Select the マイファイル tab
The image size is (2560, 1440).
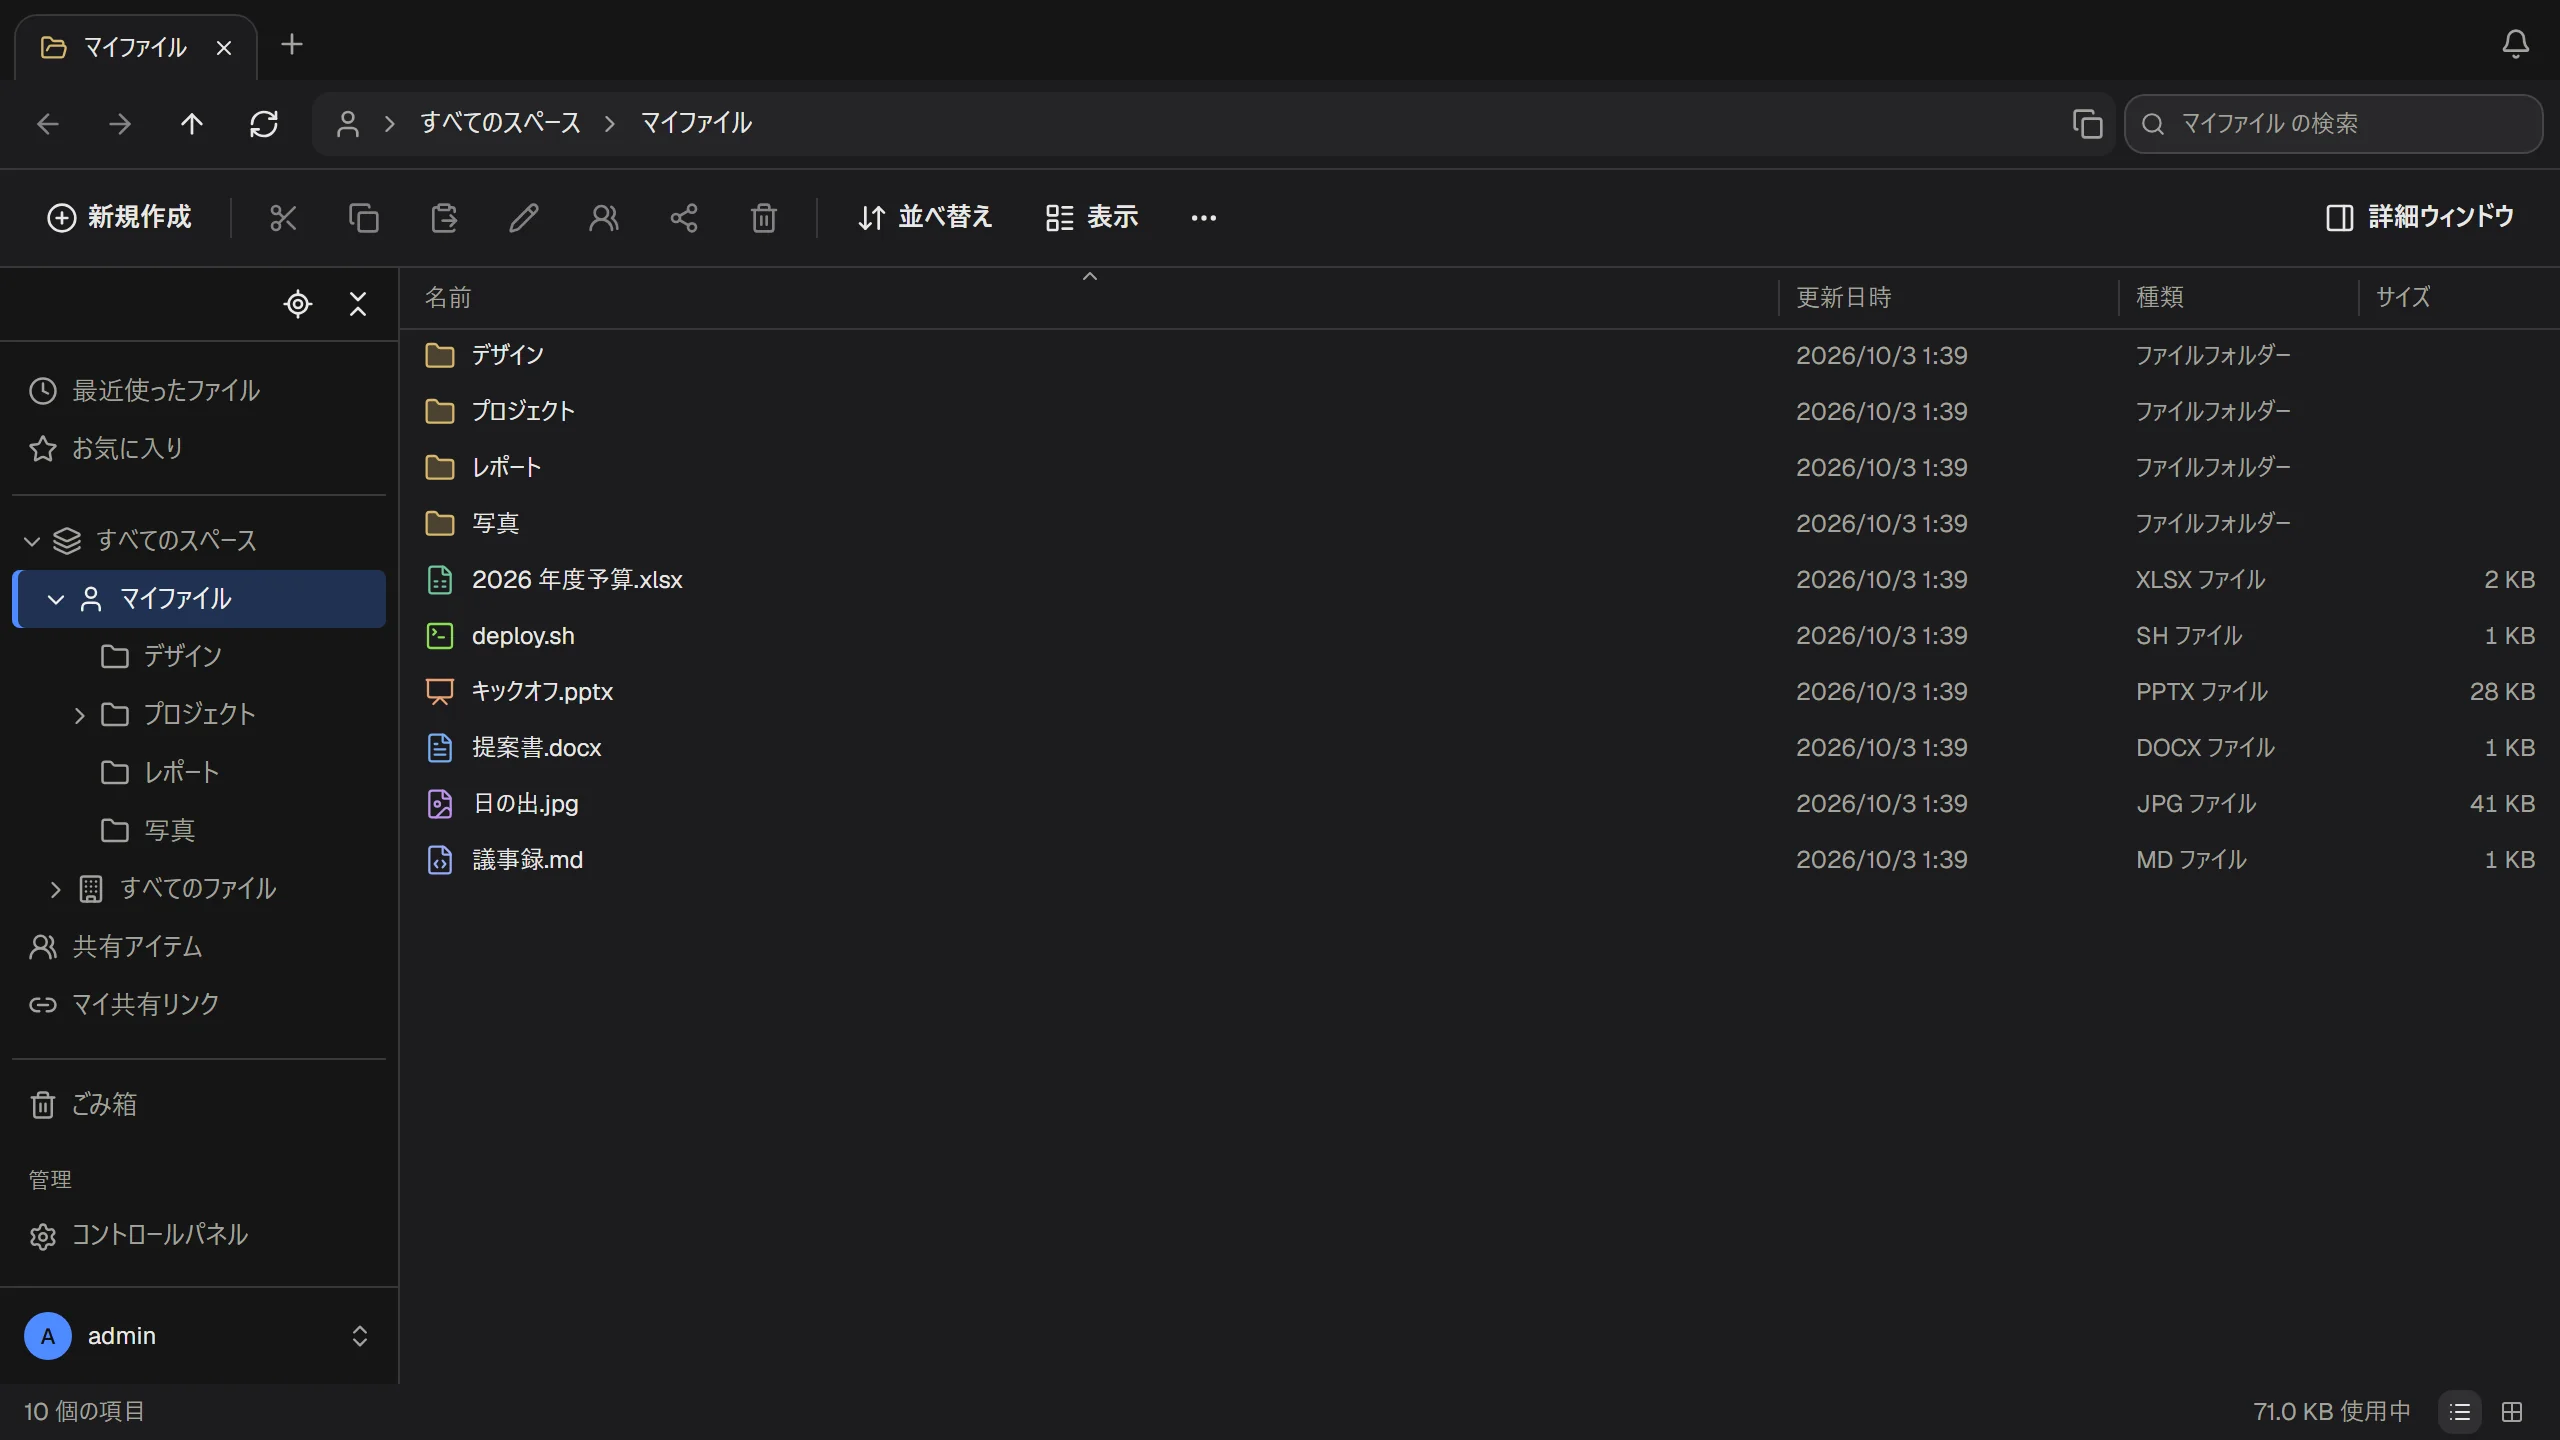click(x=136, y=47)
